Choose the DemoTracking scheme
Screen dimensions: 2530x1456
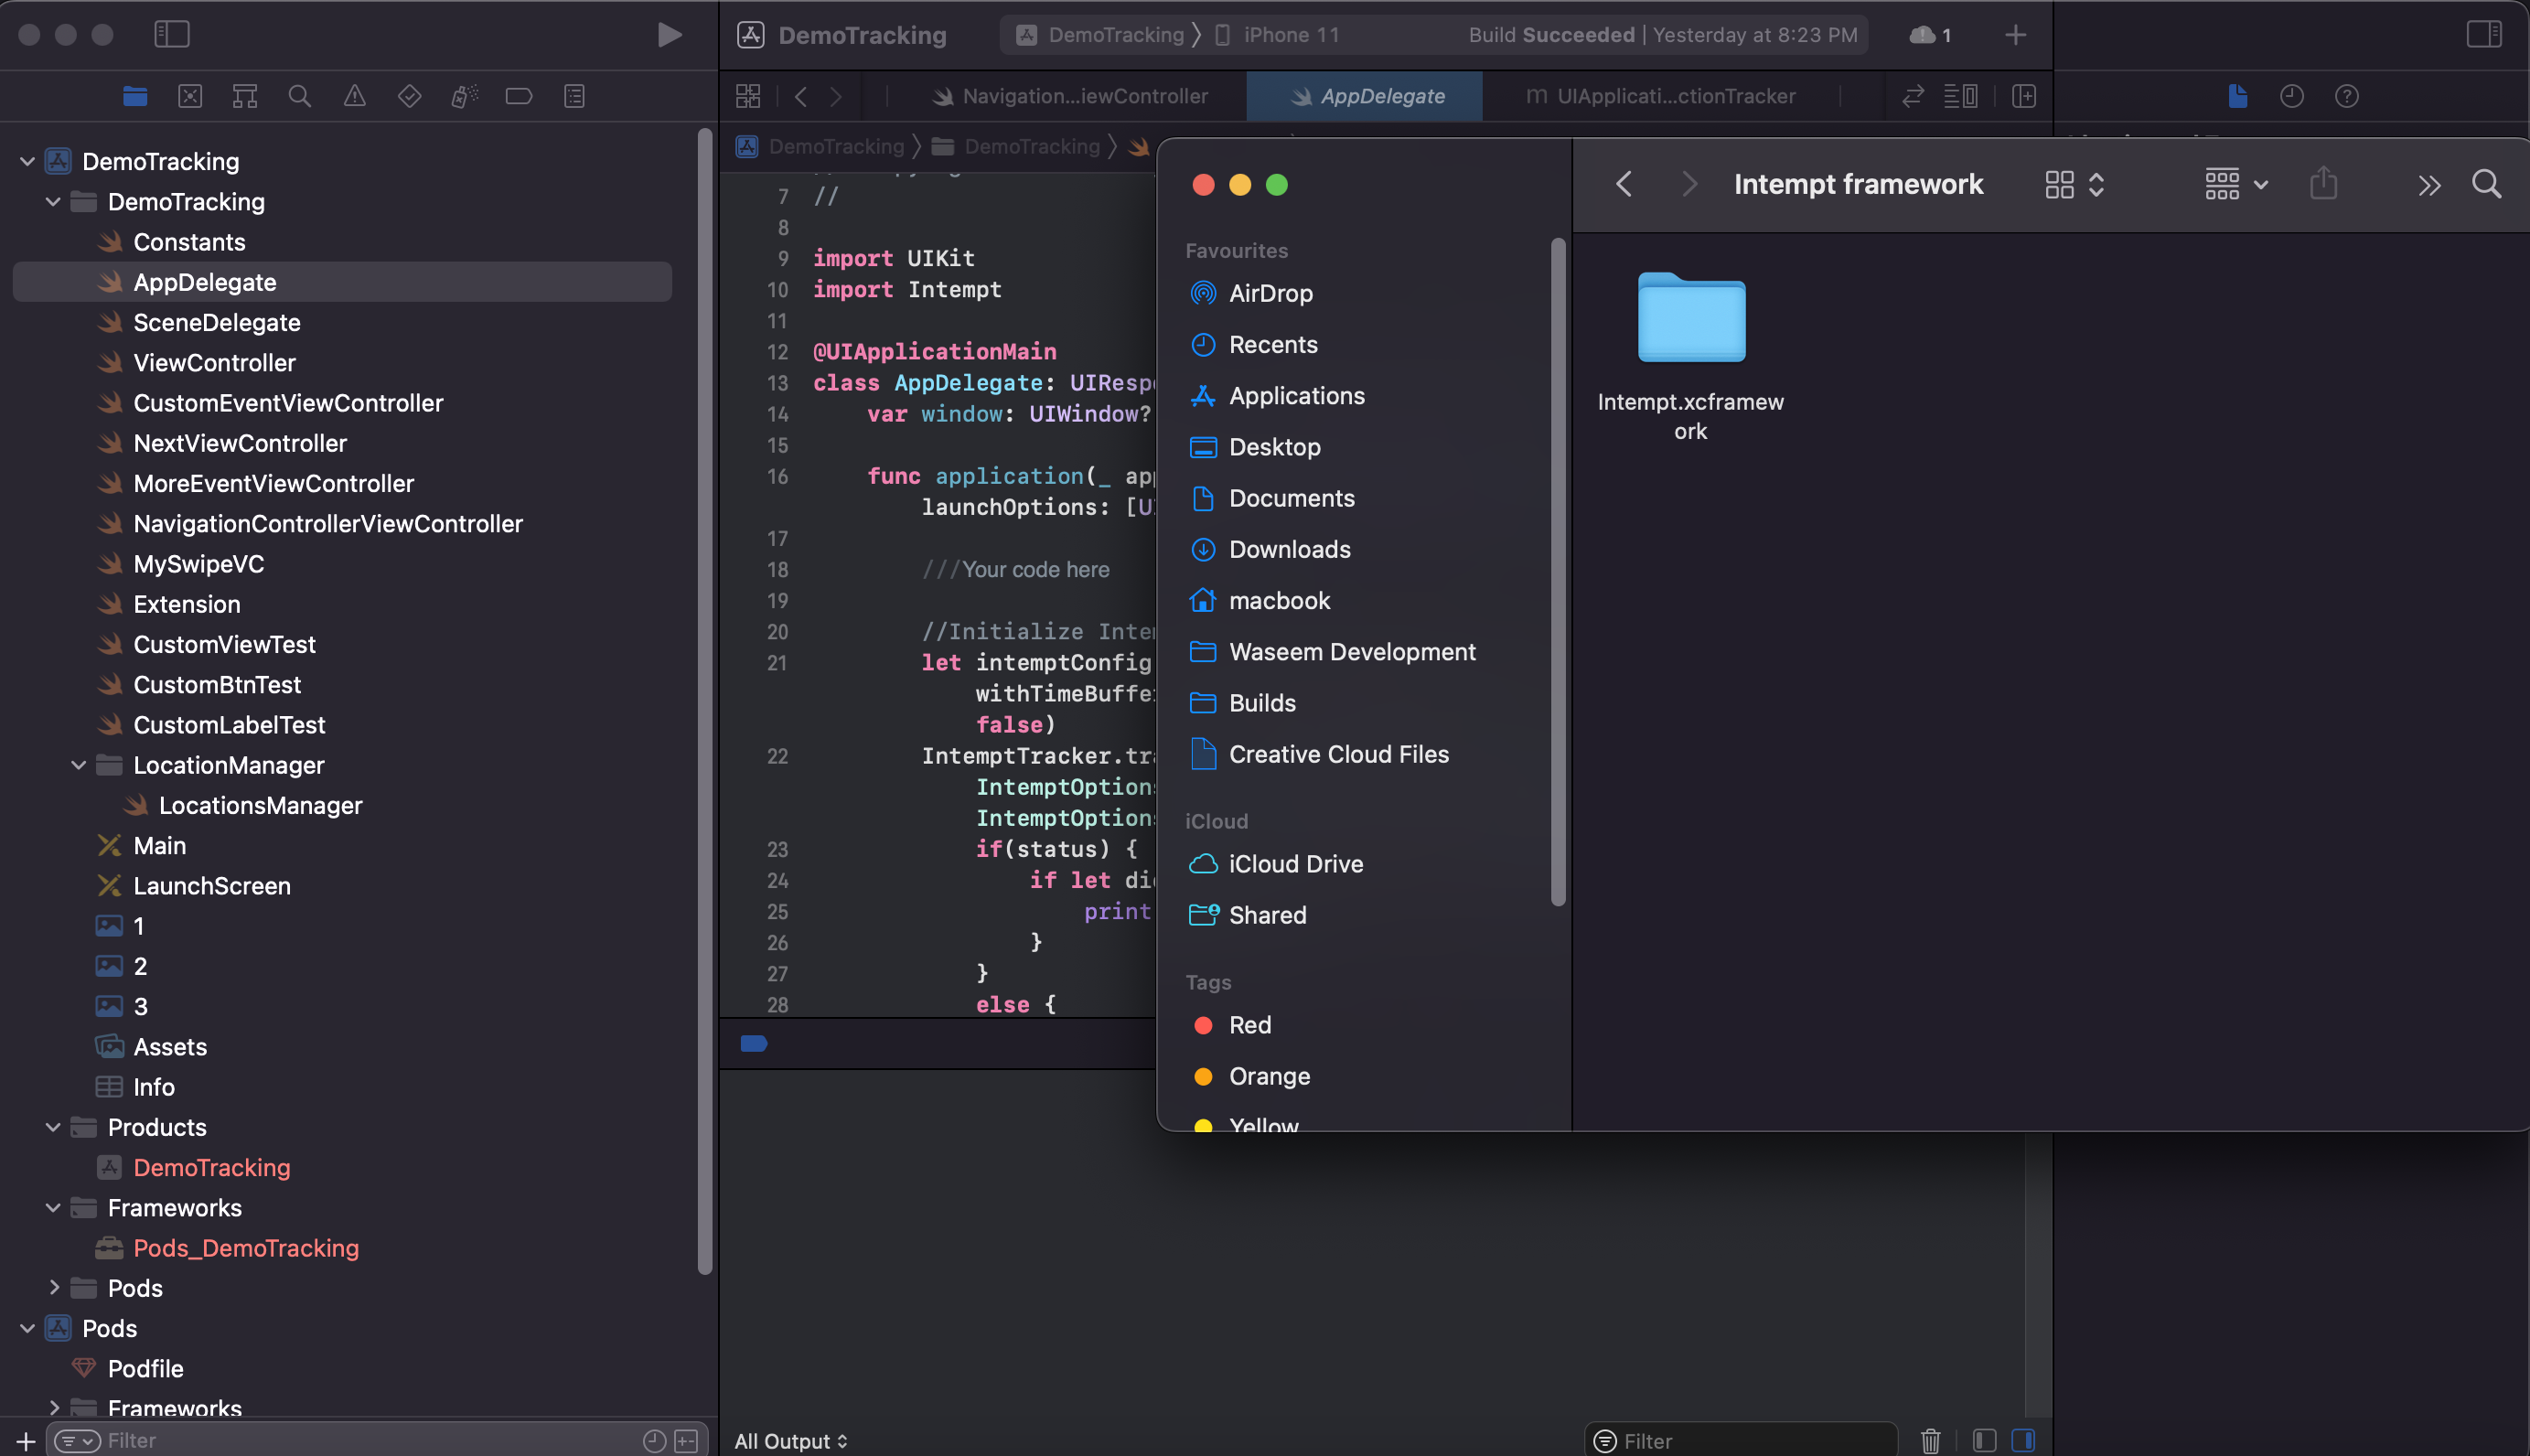coord(1099,35)
